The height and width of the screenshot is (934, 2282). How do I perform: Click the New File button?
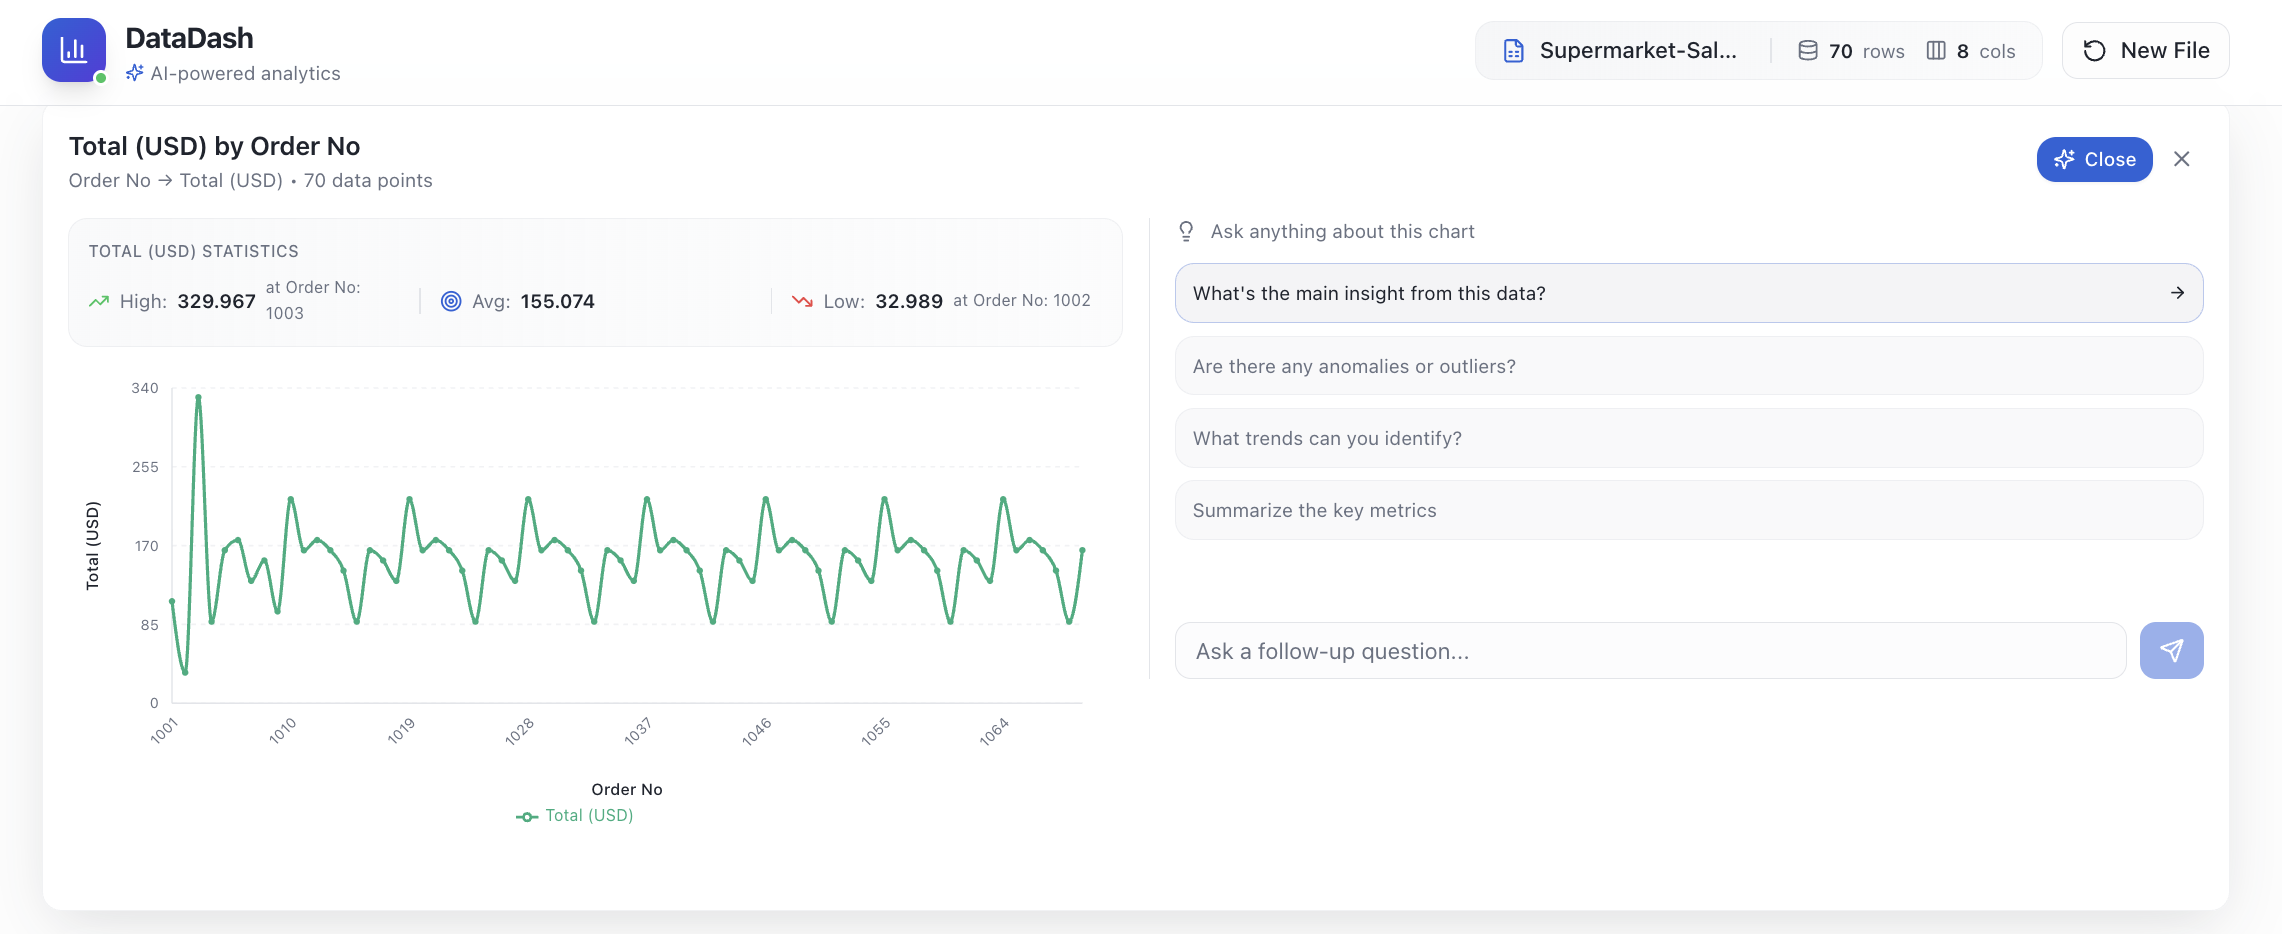(x=2145, y=50)
